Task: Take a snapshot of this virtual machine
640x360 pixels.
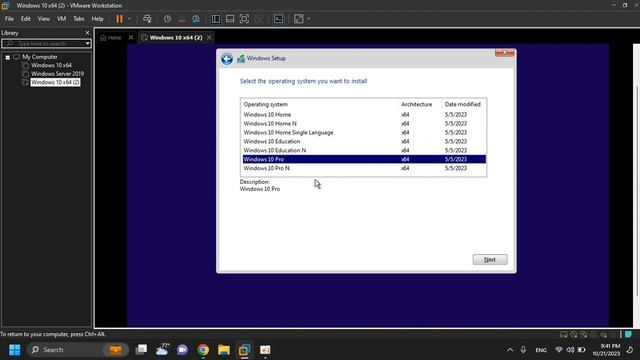Action: point(167,19)
